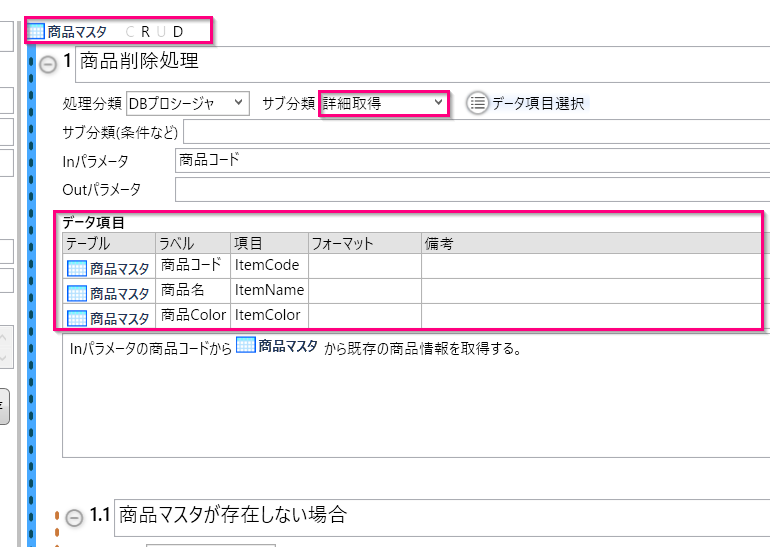Viewport: 770px width, 547px height.
Task: Collapse section 1 商品削除処理
Action: pos(48,65)
